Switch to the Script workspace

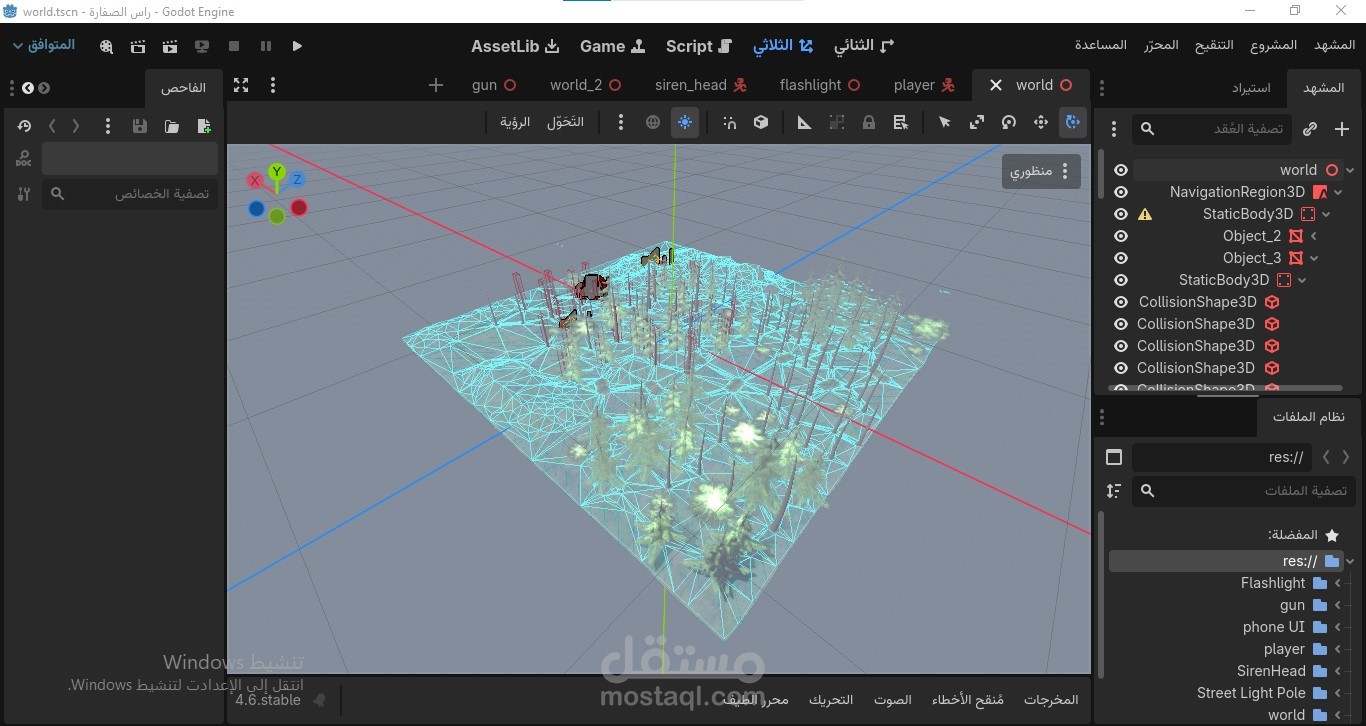pos(699,46)
